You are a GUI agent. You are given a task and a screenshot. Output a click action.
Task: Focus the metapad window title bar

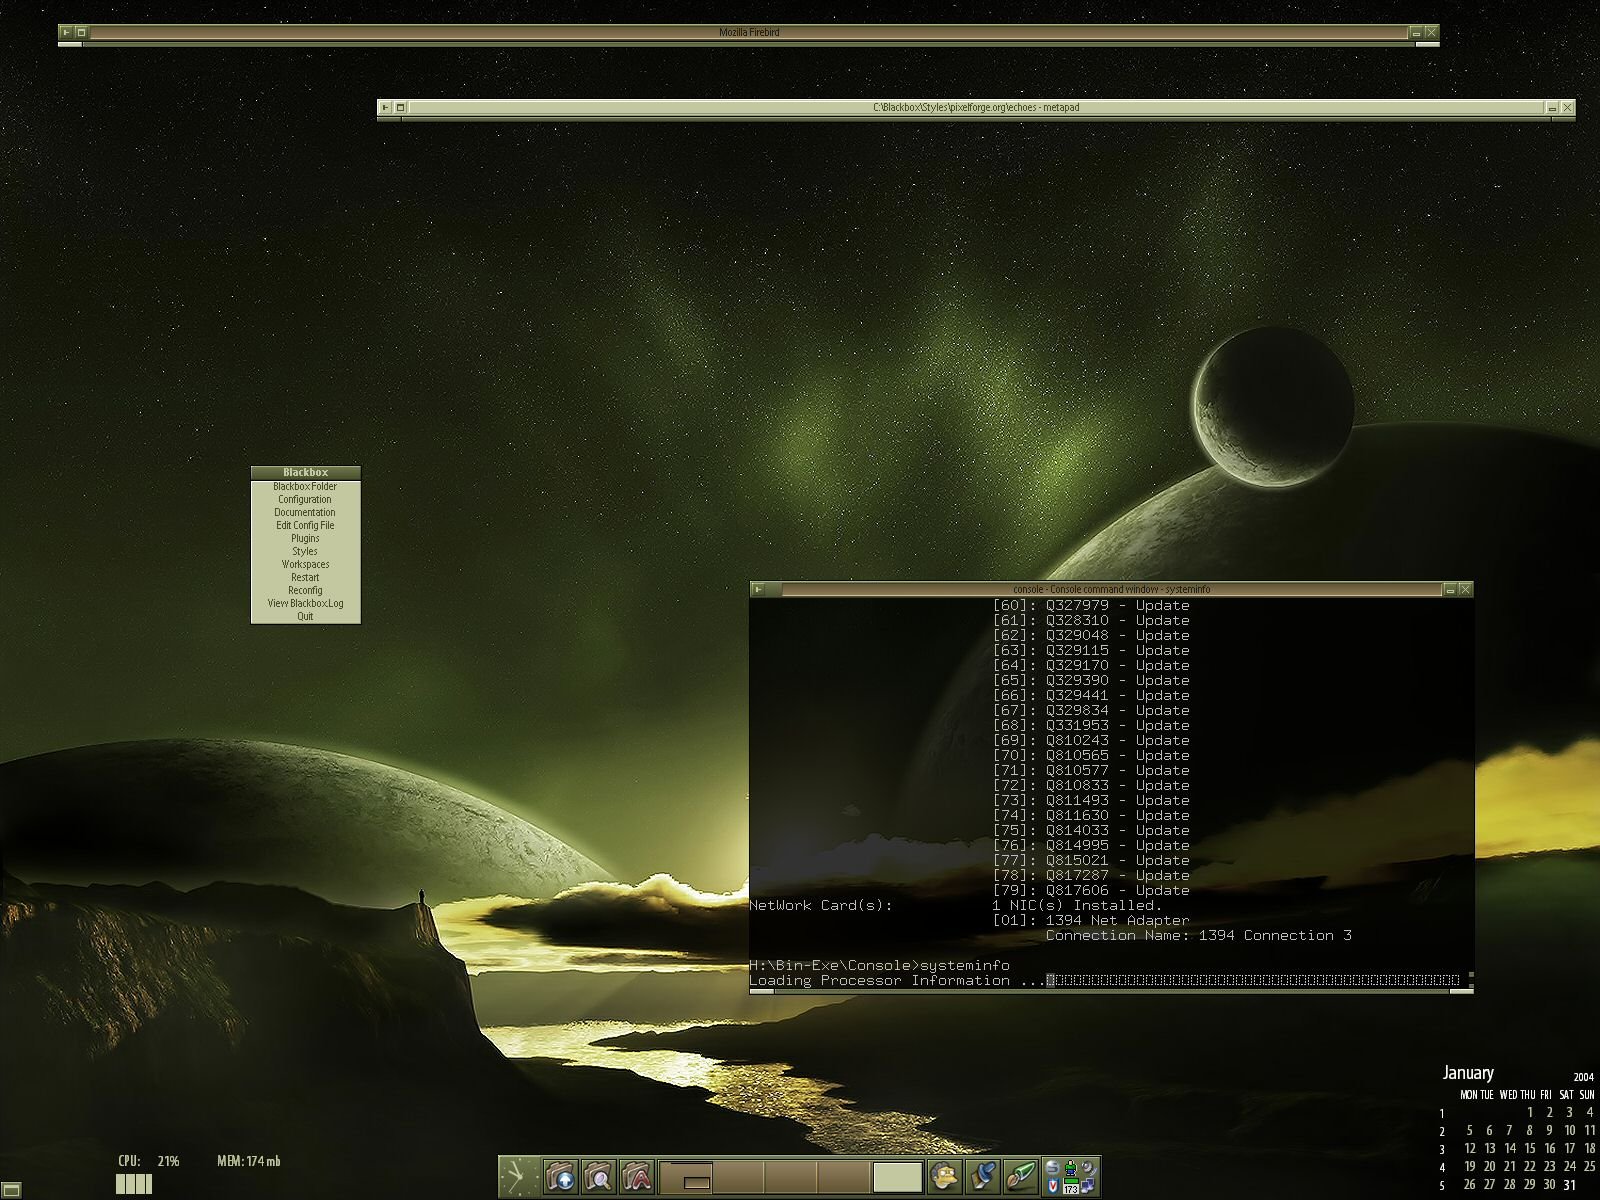click(x=976, y=107)
